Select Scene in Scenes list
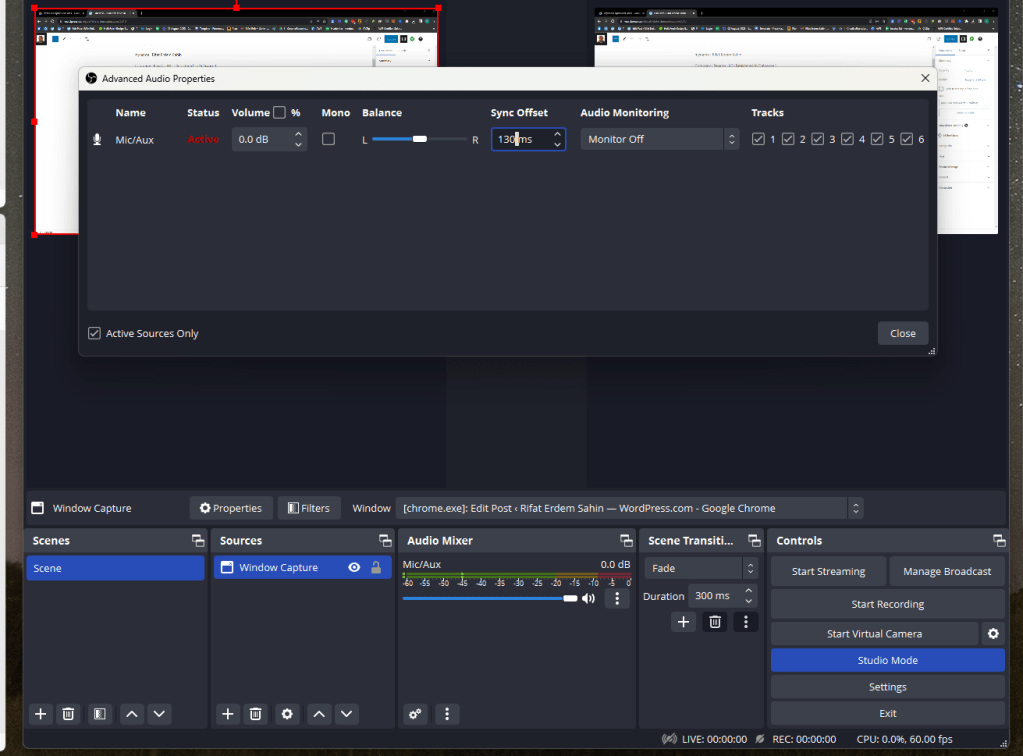Viewport: 1023px width, 756px height. tap(115, 568)
